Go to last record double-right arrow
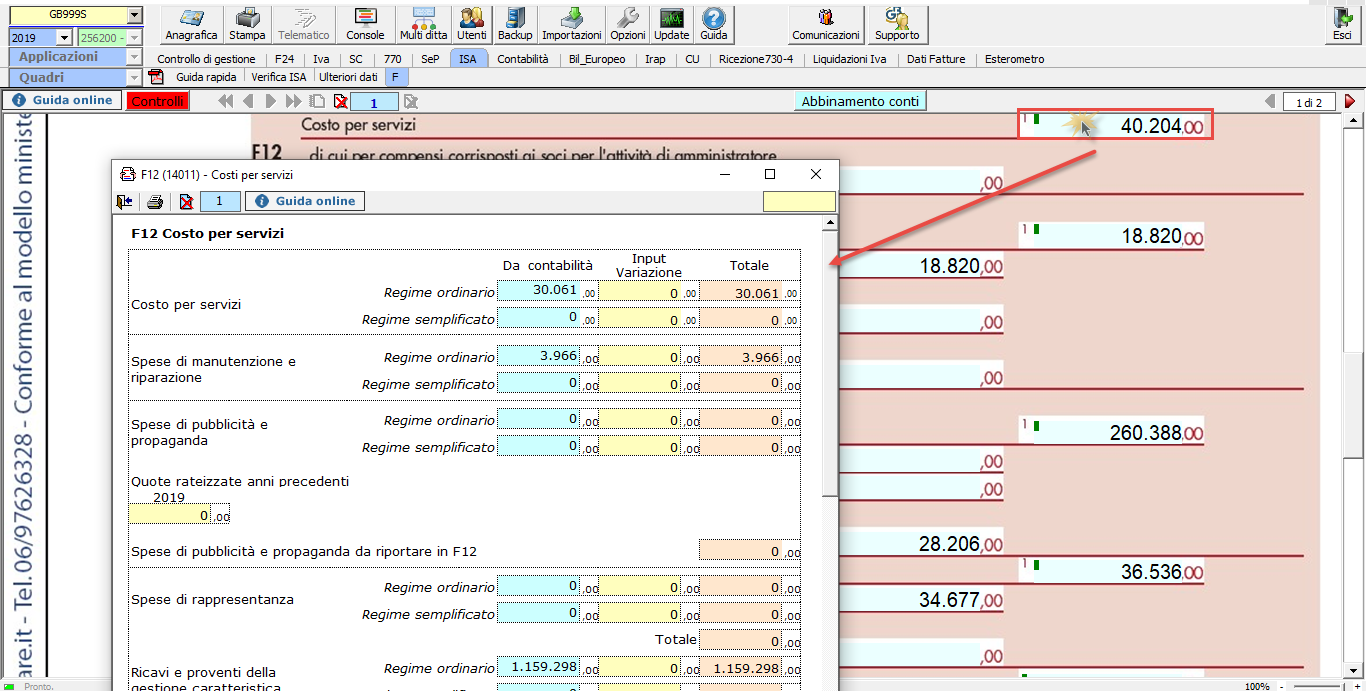 coord(293,101)
